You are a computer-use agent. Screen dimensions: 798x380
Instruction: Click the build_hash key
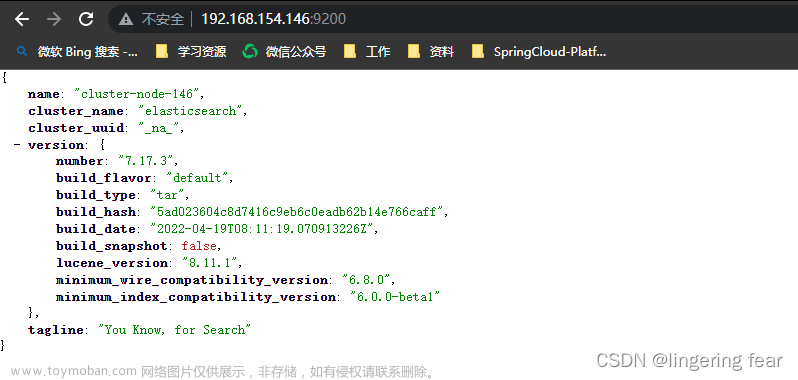[96, 212]
